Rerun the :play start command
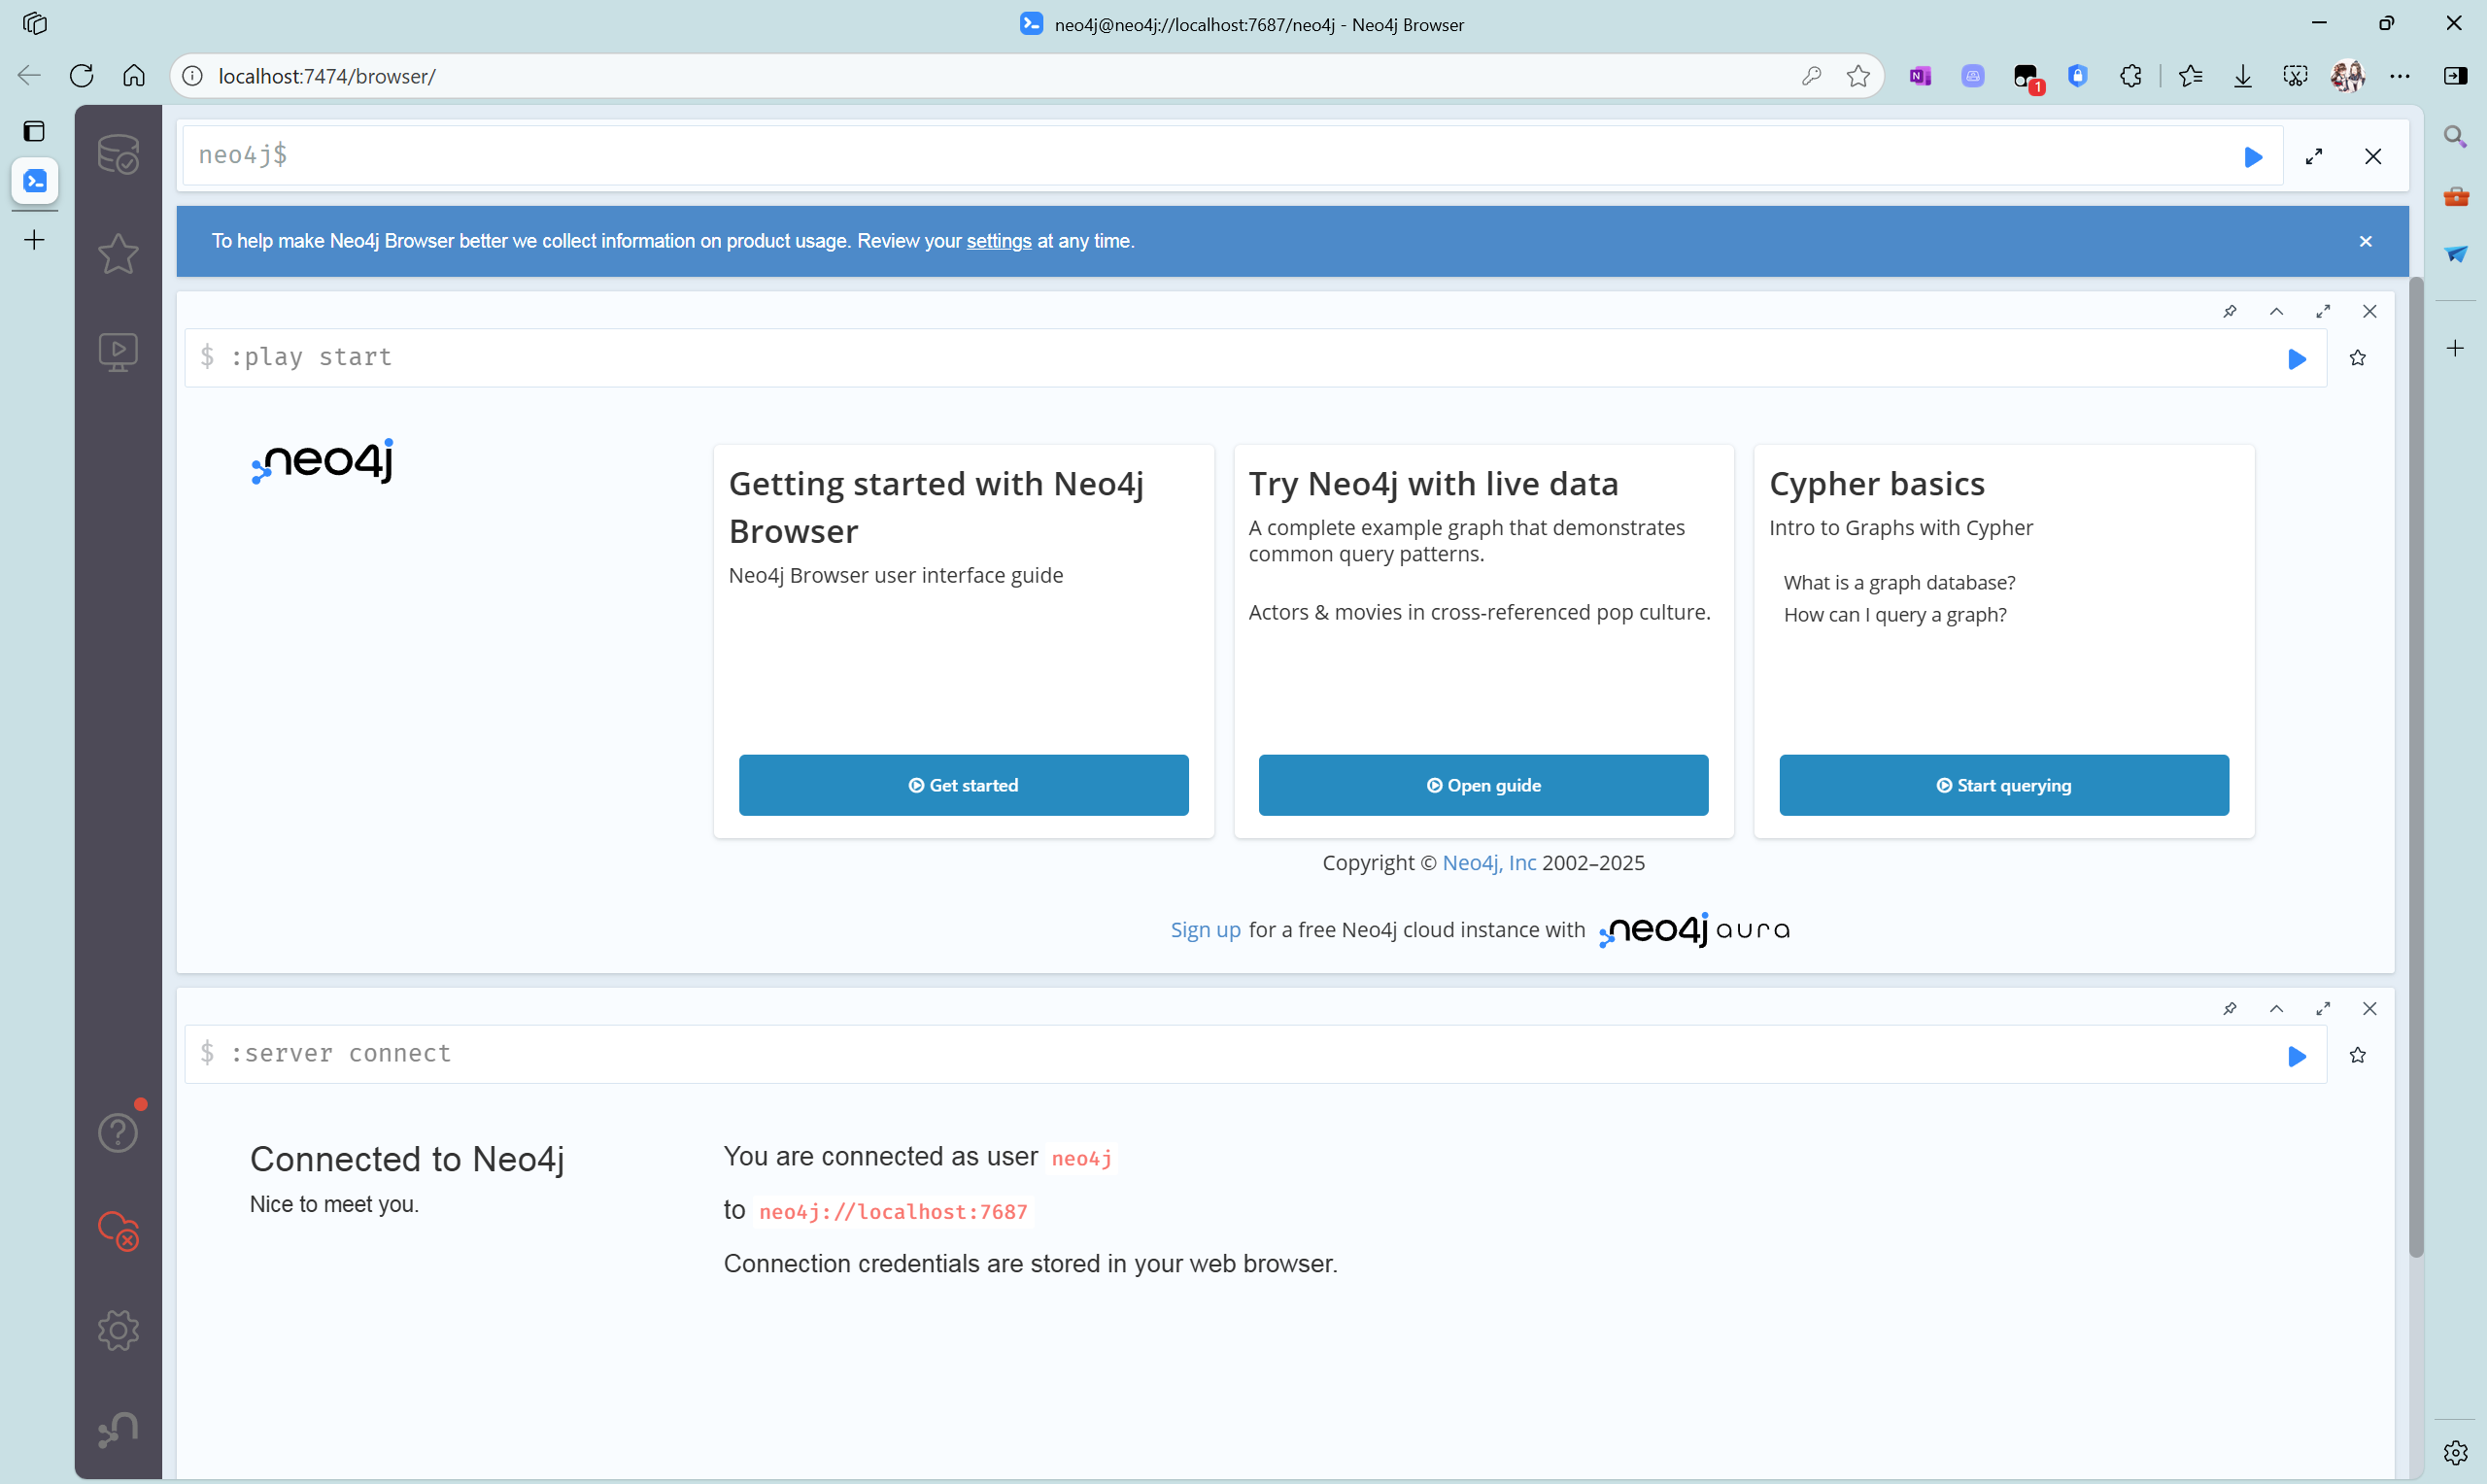The image size is (2487, 1484). [x=2297, y=359]
